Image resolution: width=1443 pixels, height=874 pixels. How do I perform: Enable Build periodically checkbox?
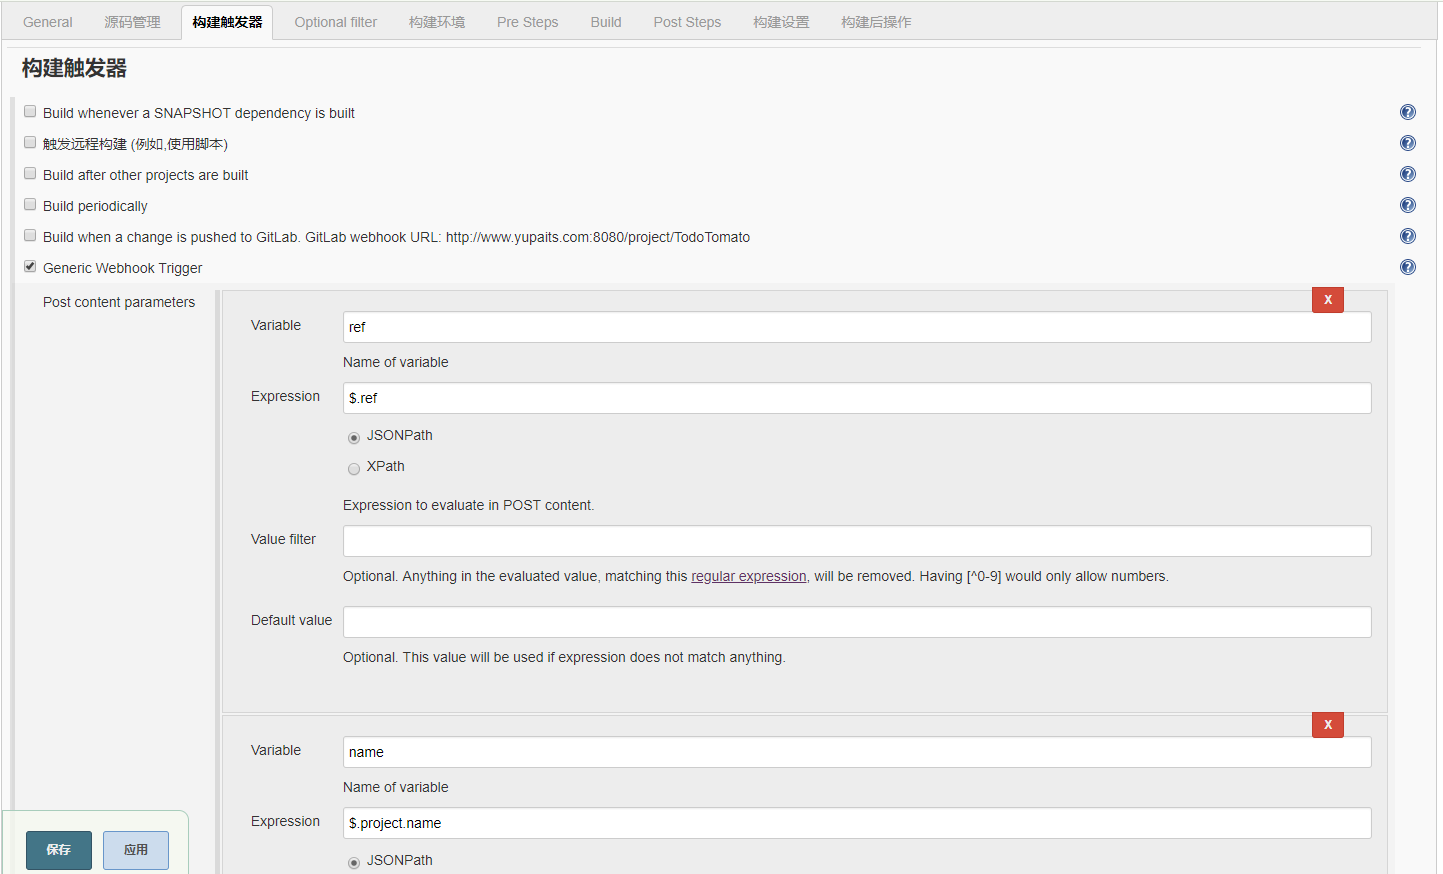point(30,205)
